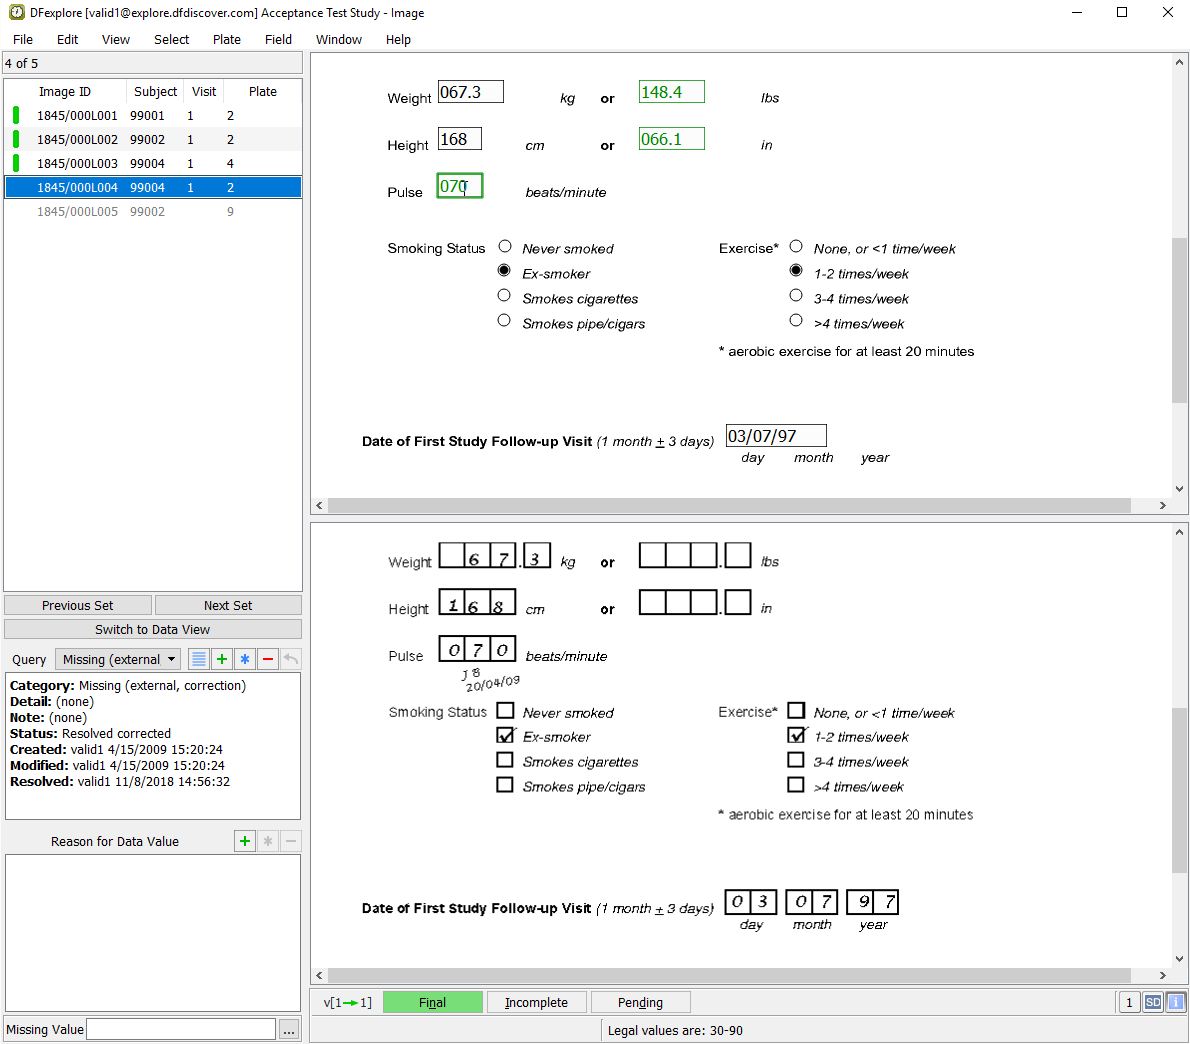Click Switch to Data View button
Screen dimensions: 1190x1044
152,629
